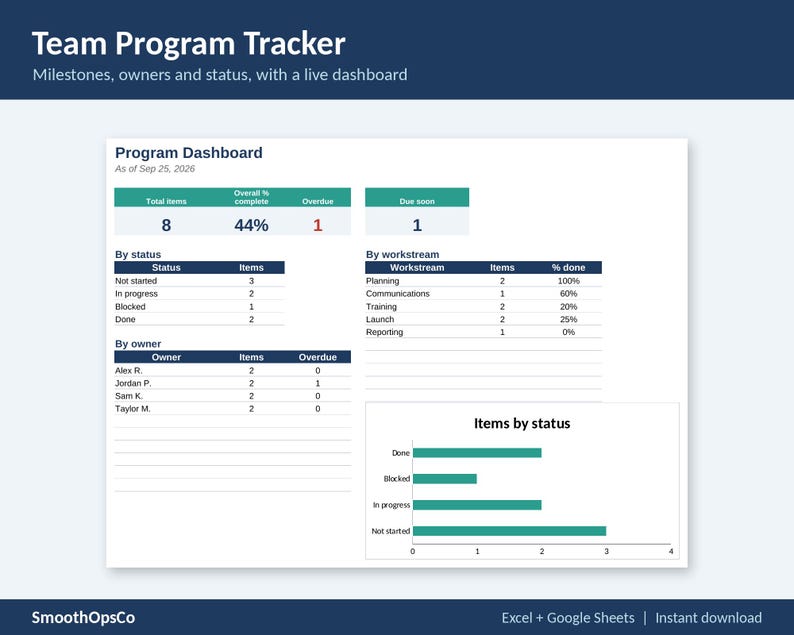Click the 25% done value for Launch
Image resolution: width=794 pixels, height=635 pixels.
pos(569,319)
